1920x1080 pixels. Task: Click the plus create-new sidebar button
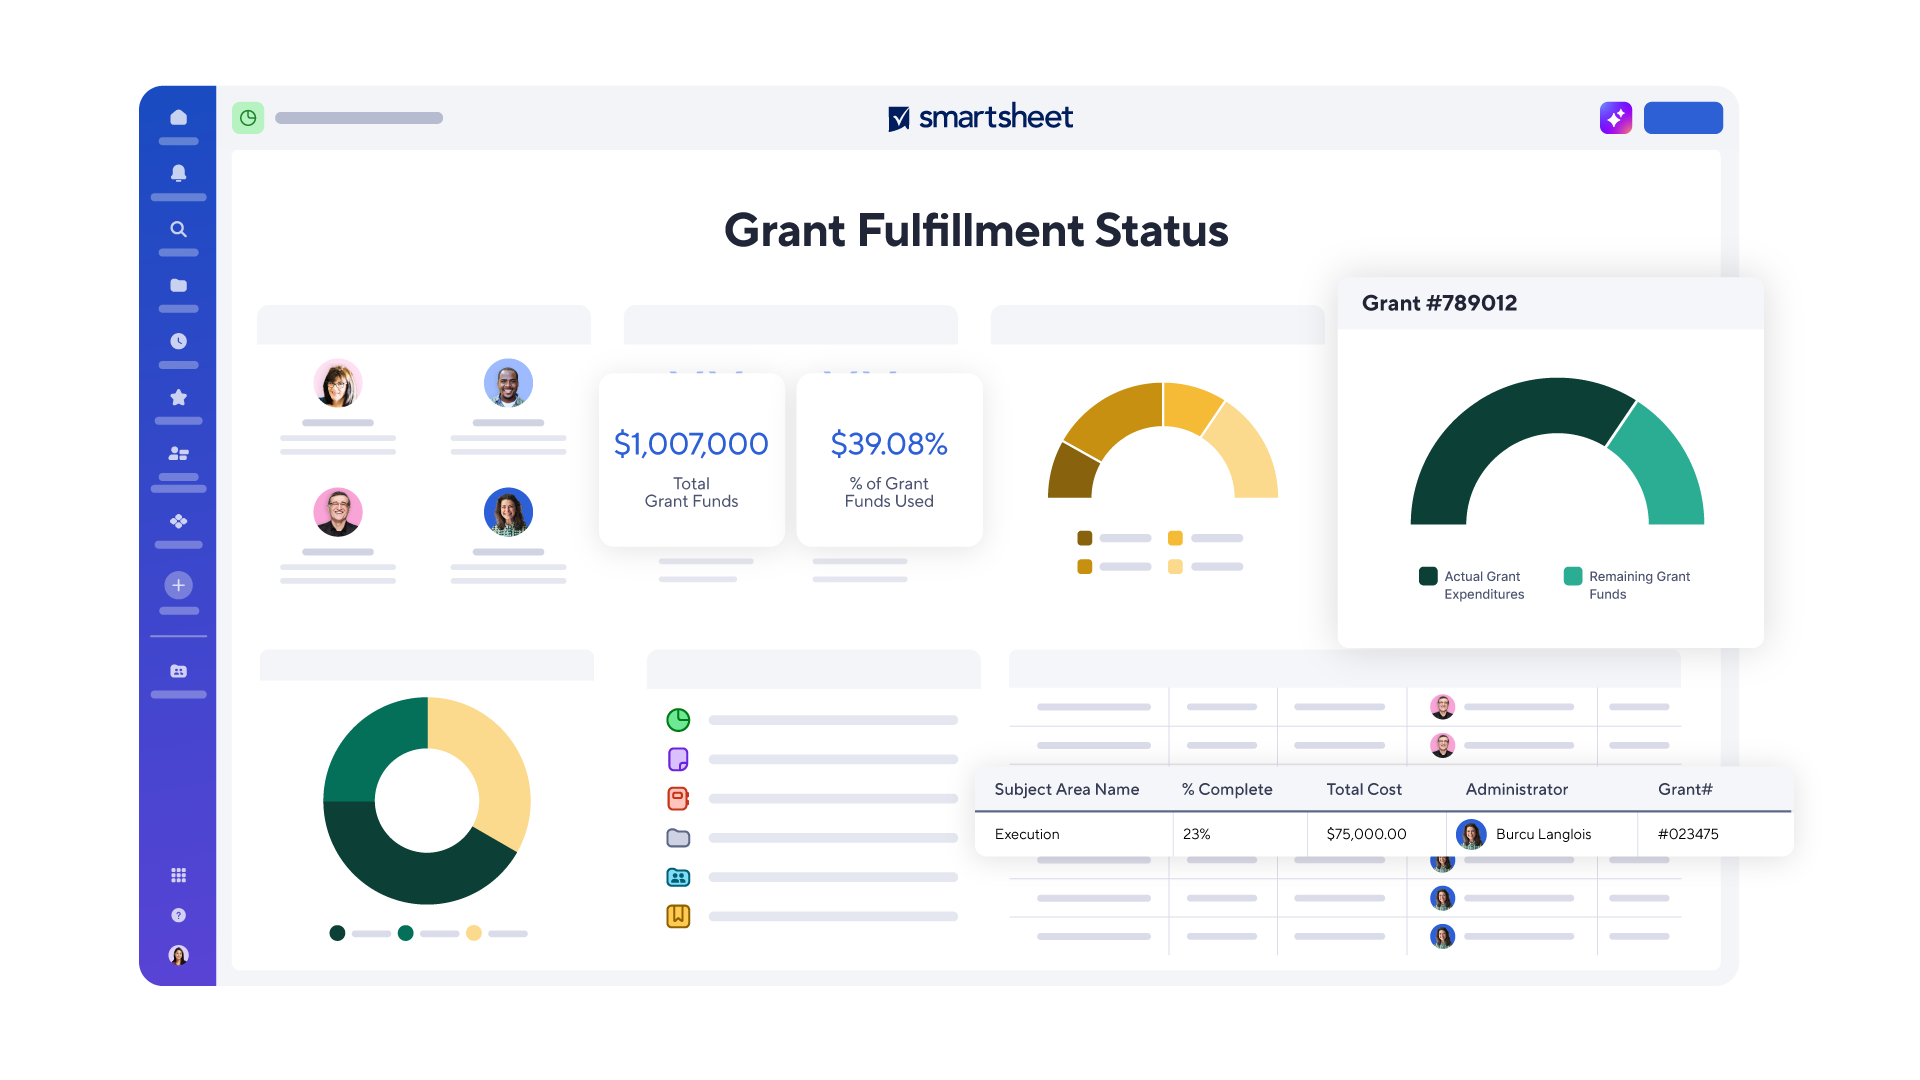coord(178,585)
